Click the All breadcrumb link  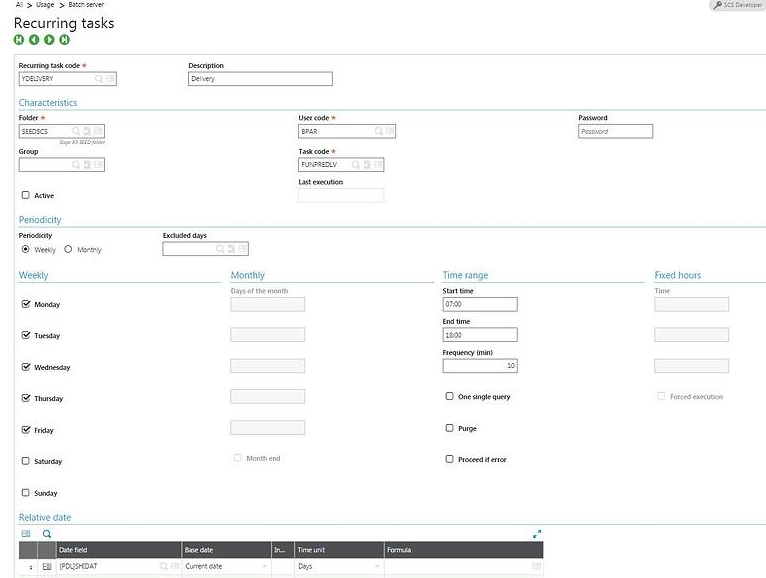point(19,5)
